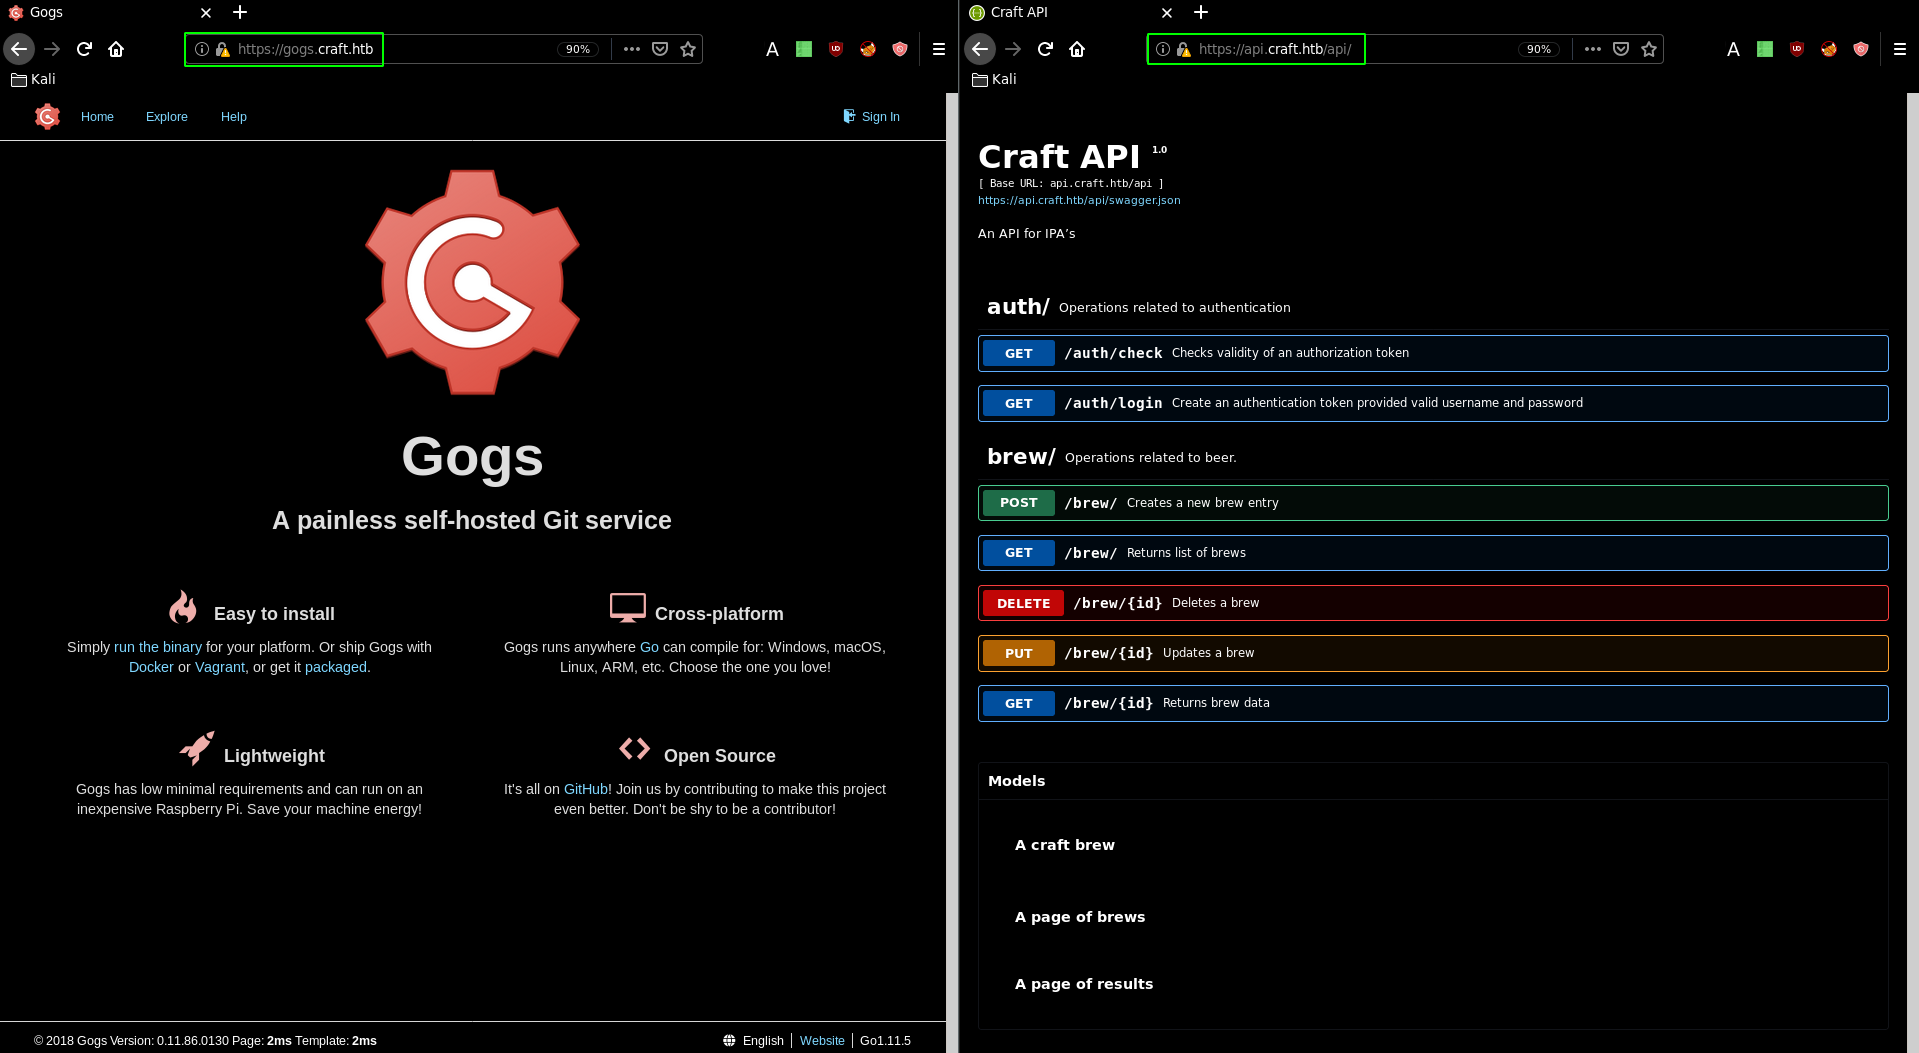Screen dimensions: 1919x1053
Task: Click Gogs page vertical scrollbar
Action: [x=952, y=573]
